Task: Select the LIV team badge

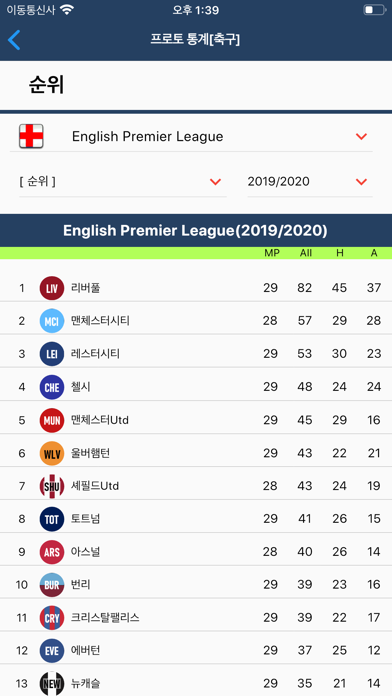Action: coord(51,288)
